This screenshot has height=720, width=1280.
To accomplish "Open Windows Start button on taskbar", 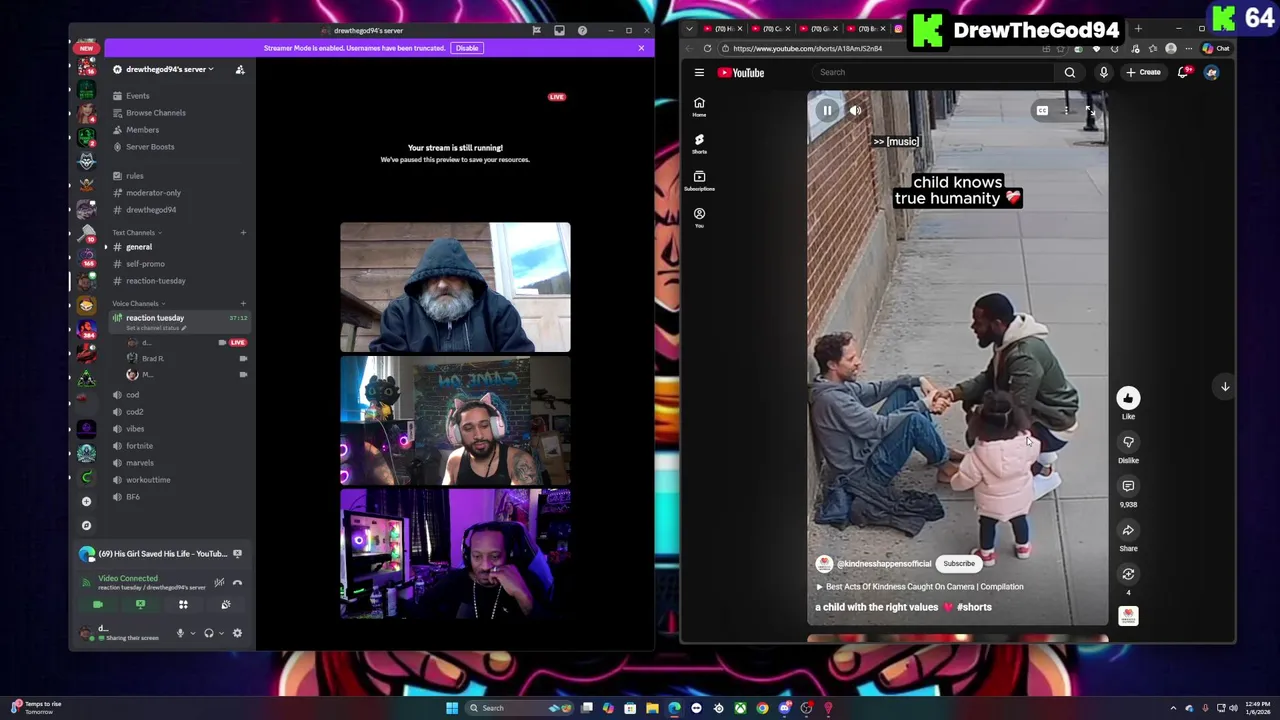I will tap(452, 708).
